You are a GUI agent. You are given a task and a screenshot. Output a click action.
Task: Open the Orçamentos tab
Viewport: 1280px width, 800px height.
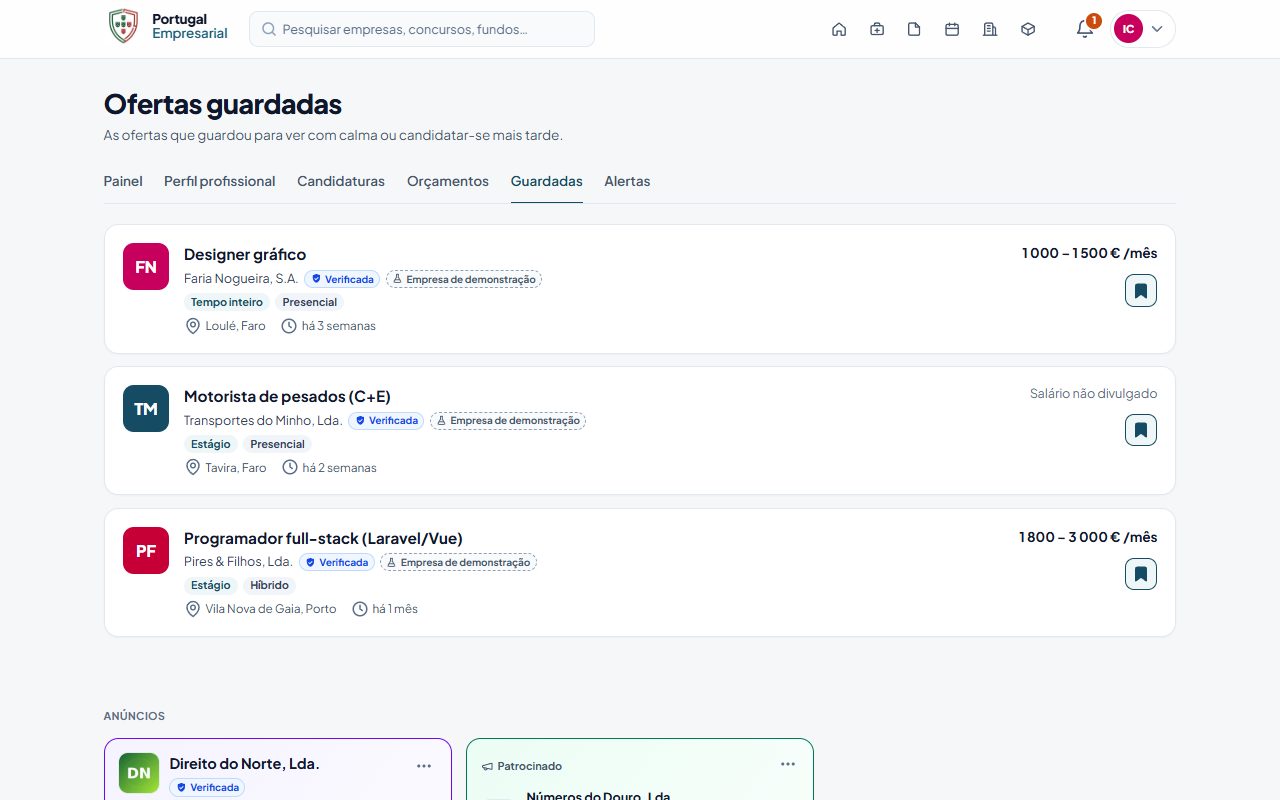(x=448, y=181)
